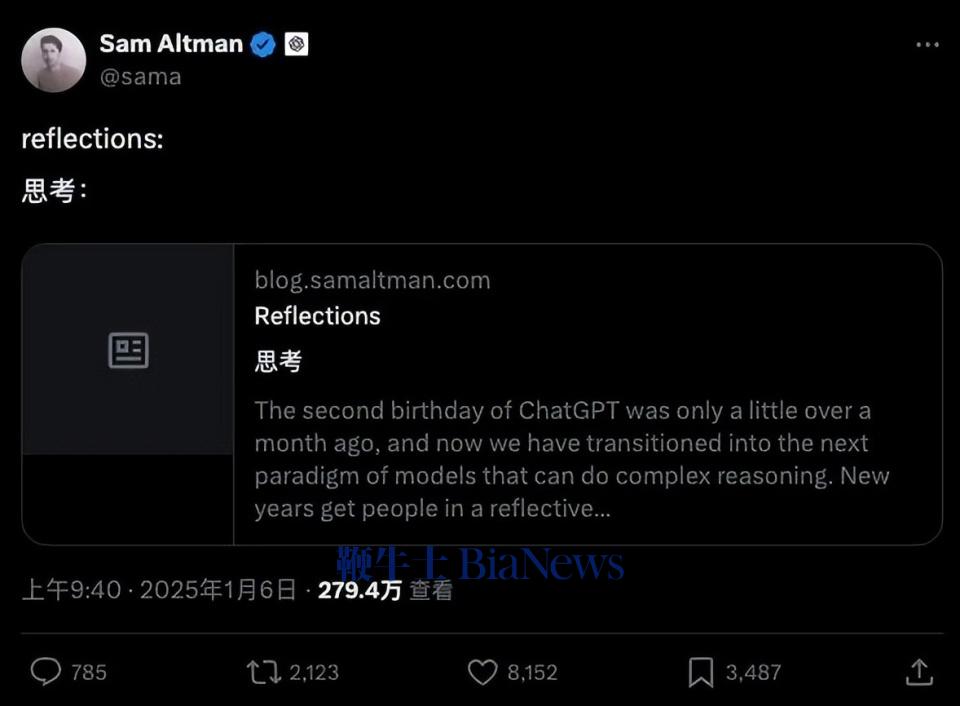Click the retweet arrows icon
960x706 pixels.
[263, 672]
